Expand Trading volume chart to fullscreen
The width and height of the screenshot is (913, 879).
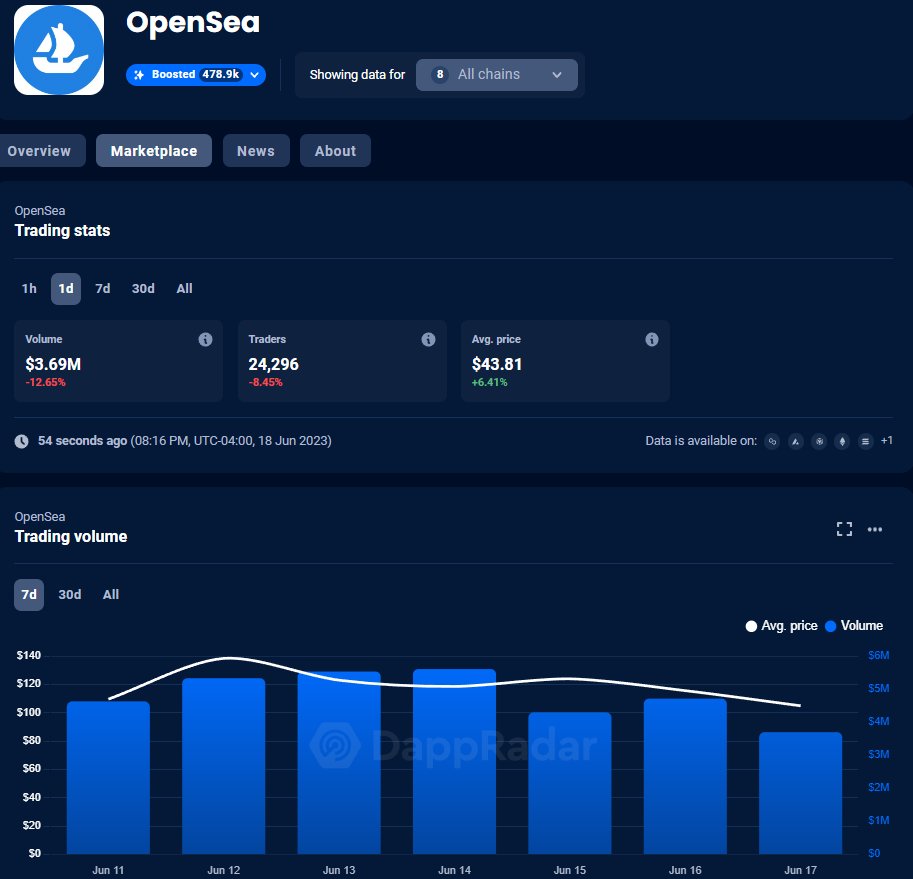click(844, 529)
